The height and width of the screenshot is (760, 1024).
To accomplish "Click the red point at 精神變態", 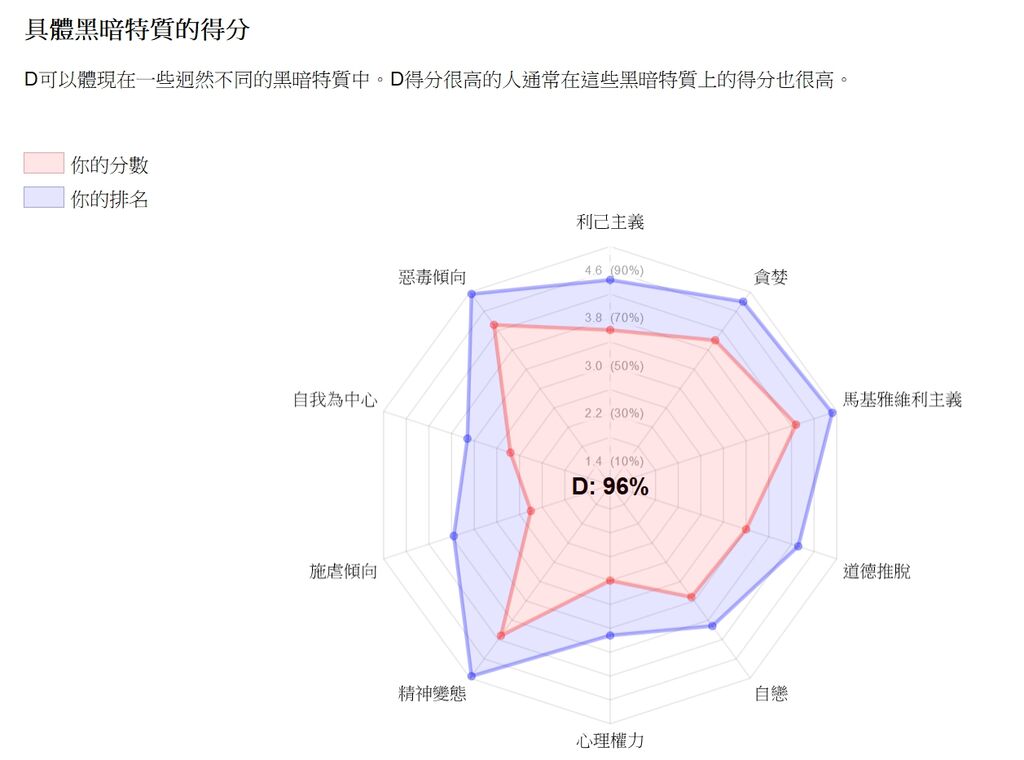I will click(501, 635).
